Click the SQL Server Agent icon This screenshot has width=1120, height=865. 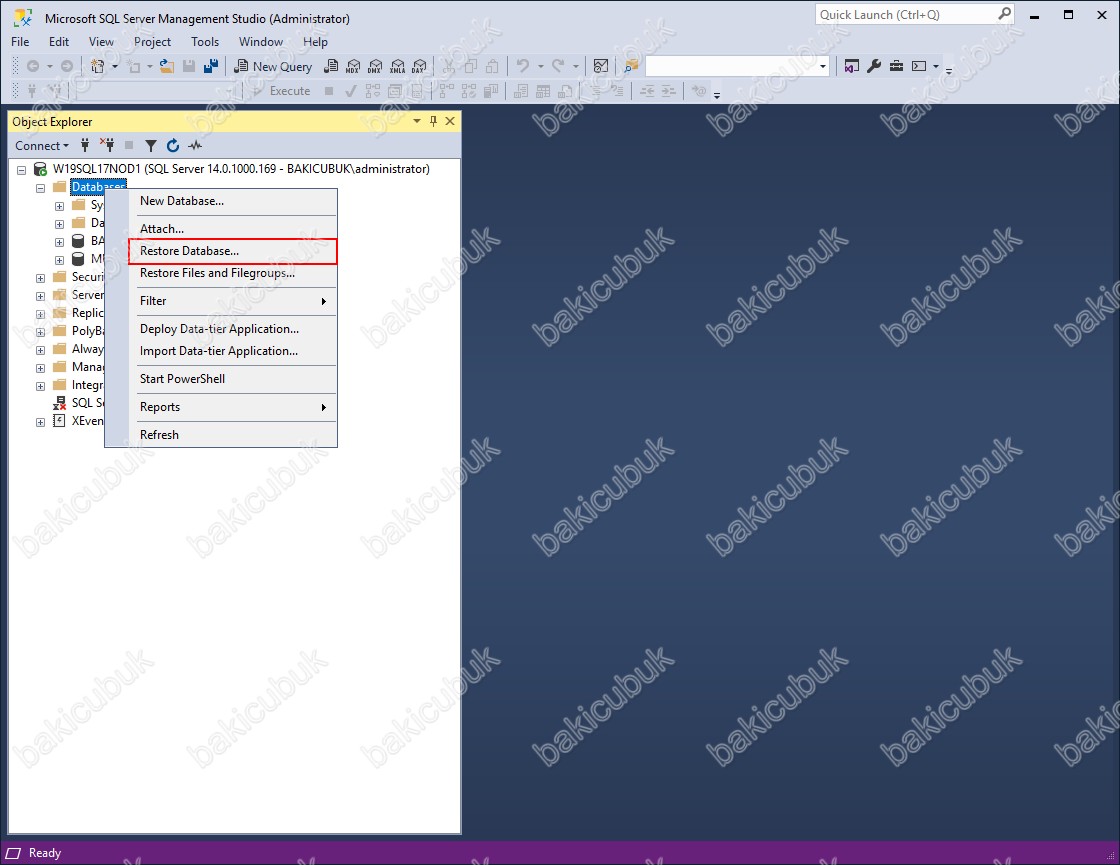click(x=60, y=403)
